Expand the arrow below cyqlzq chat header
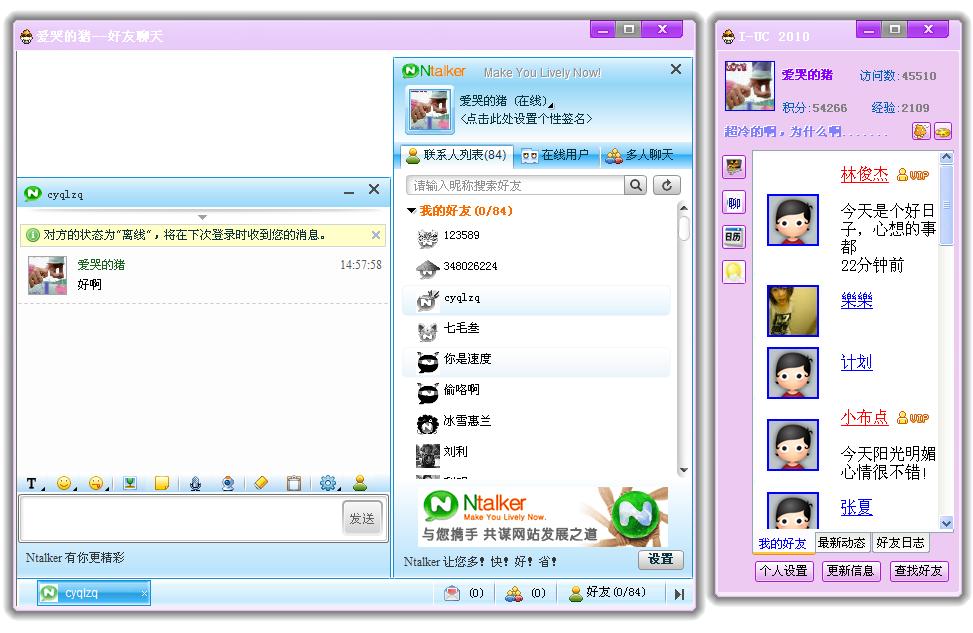This screenshot has height=633, width=973. 202,217
